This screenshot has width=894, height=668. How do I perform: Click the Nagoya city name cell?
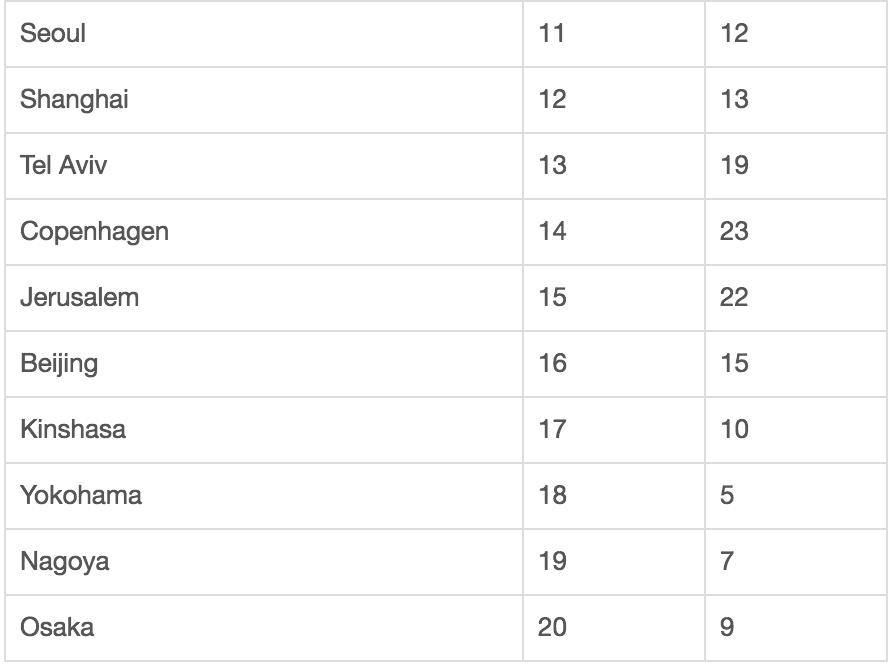(x=65, y=562)
